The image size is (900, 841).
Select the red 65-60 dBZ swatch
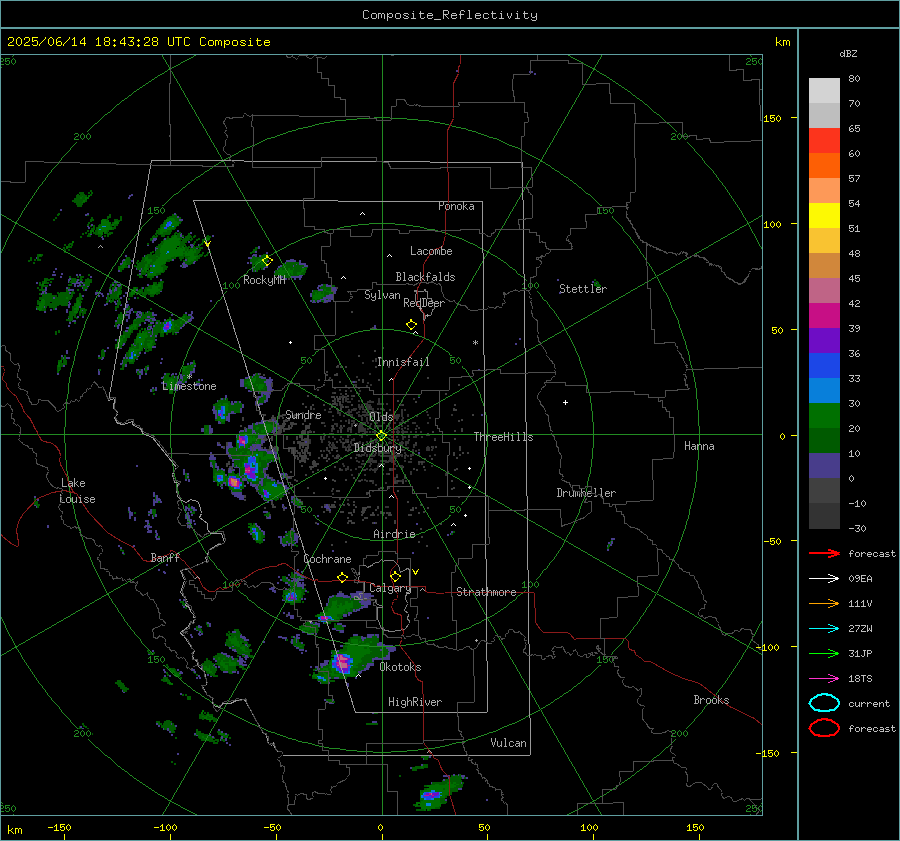(824, 141)
